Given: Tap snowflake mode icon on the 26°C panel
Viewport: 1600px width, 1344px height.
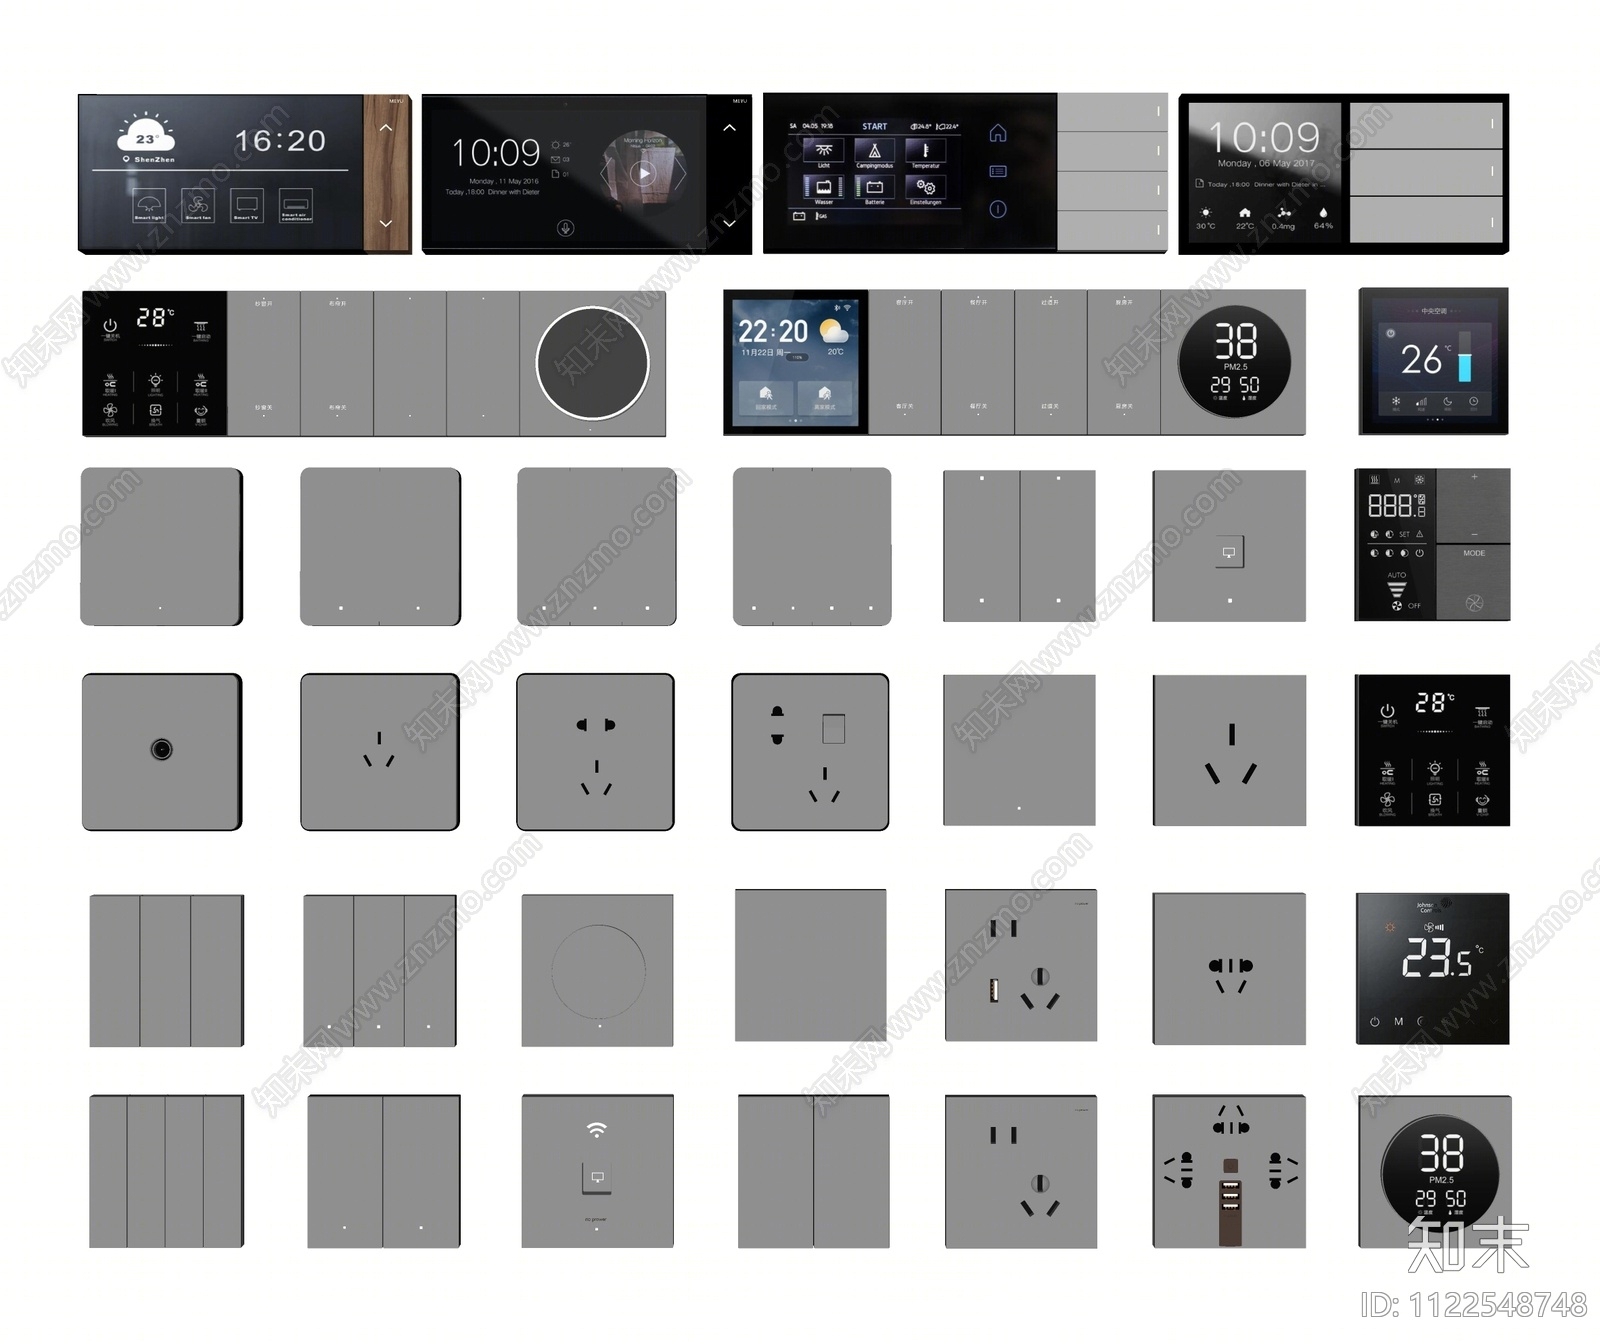Looking at the screenshot, I should pyautogui.click(x=1396, y=401).
